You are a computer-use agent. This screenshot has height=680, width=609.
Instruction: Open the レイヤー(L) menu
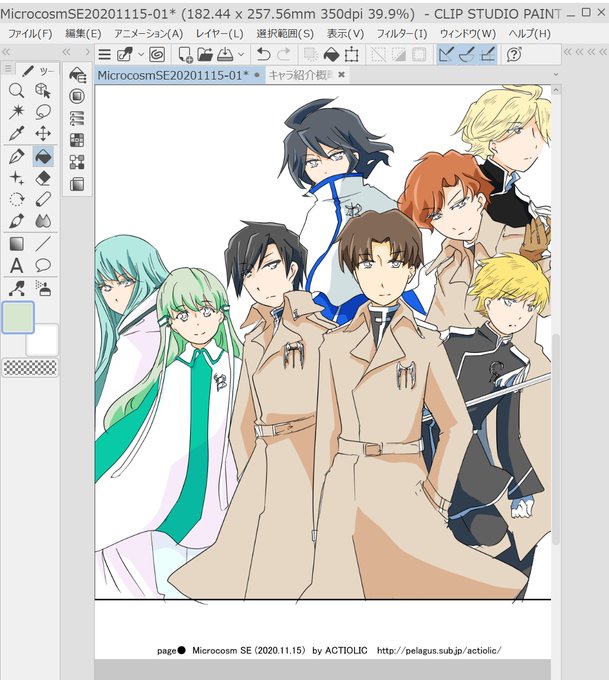coord(219,33)
